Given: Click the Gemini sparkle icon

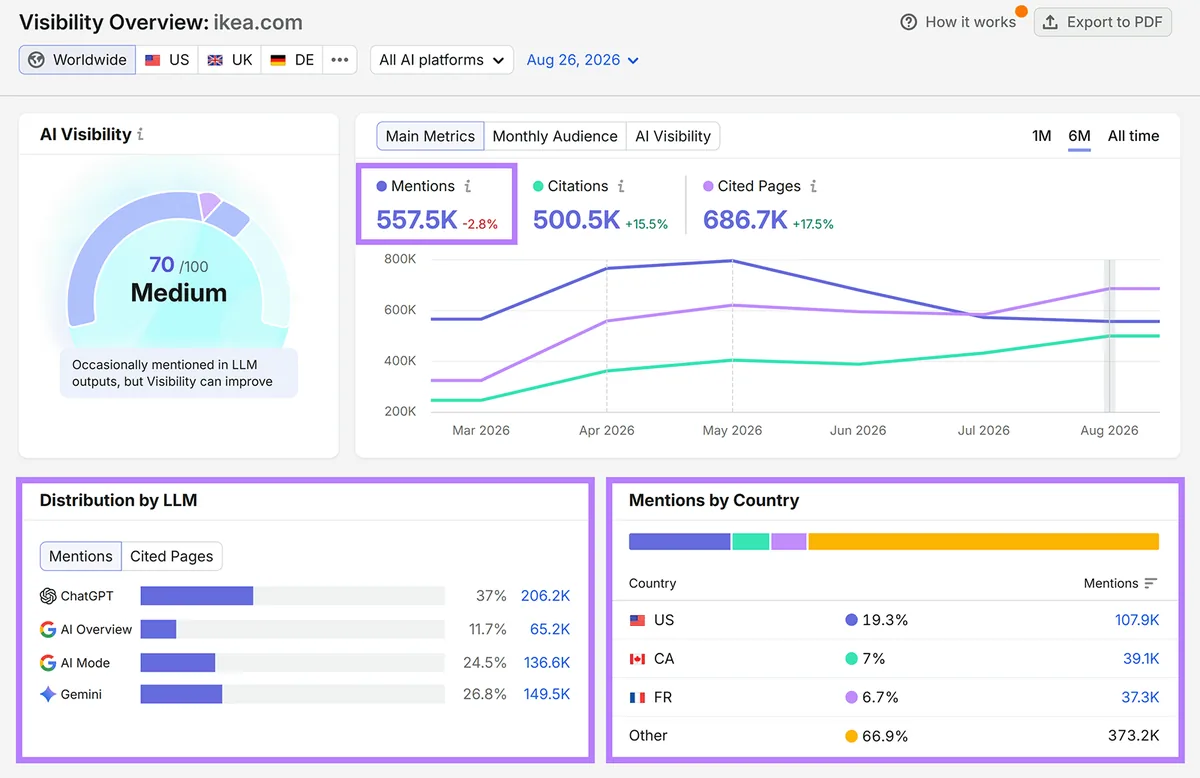Looking at the screenshot, I should click(48, 694).
